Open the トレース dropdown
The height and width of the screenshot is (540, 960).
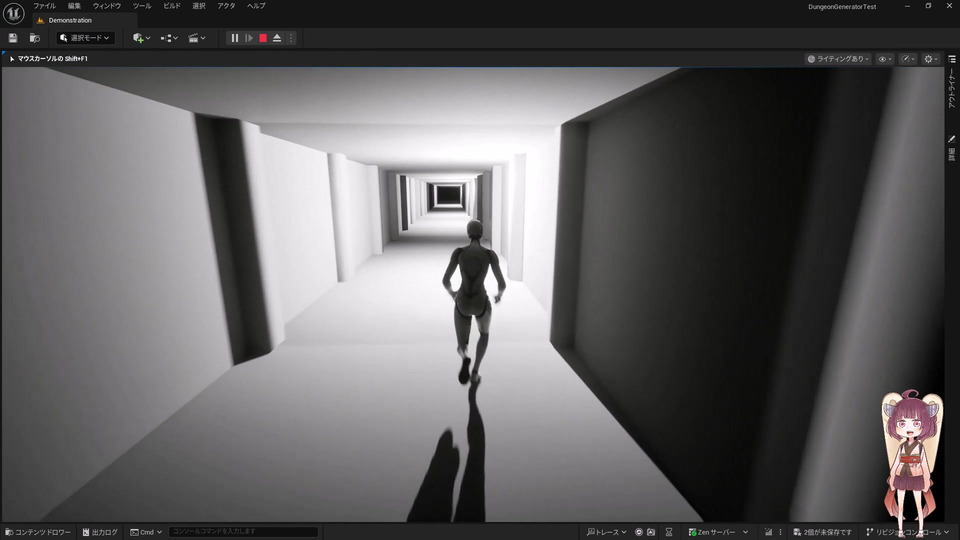(x=607, y=532)
